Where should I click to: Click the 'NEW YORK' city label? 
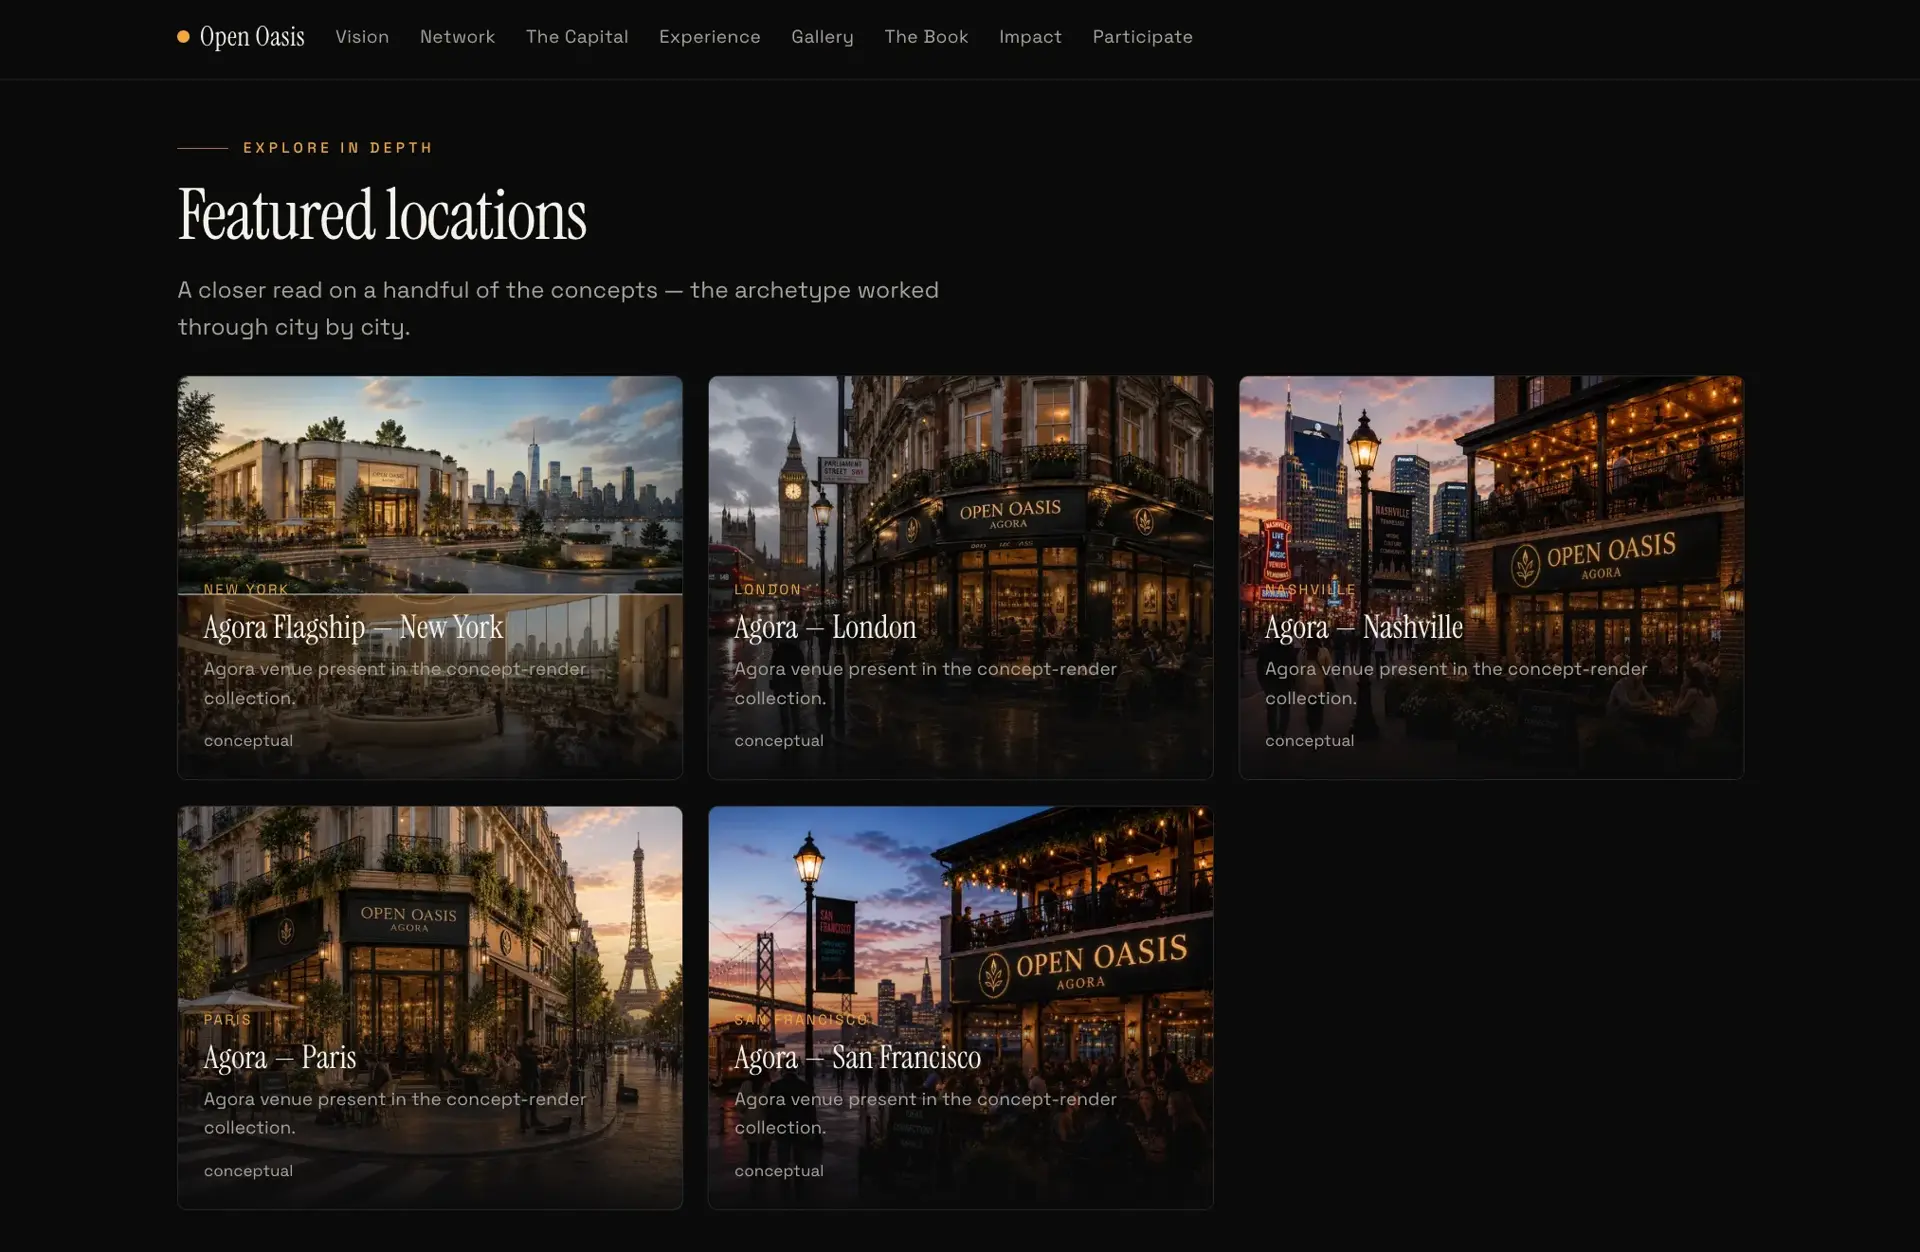click(x=246, y=590)
